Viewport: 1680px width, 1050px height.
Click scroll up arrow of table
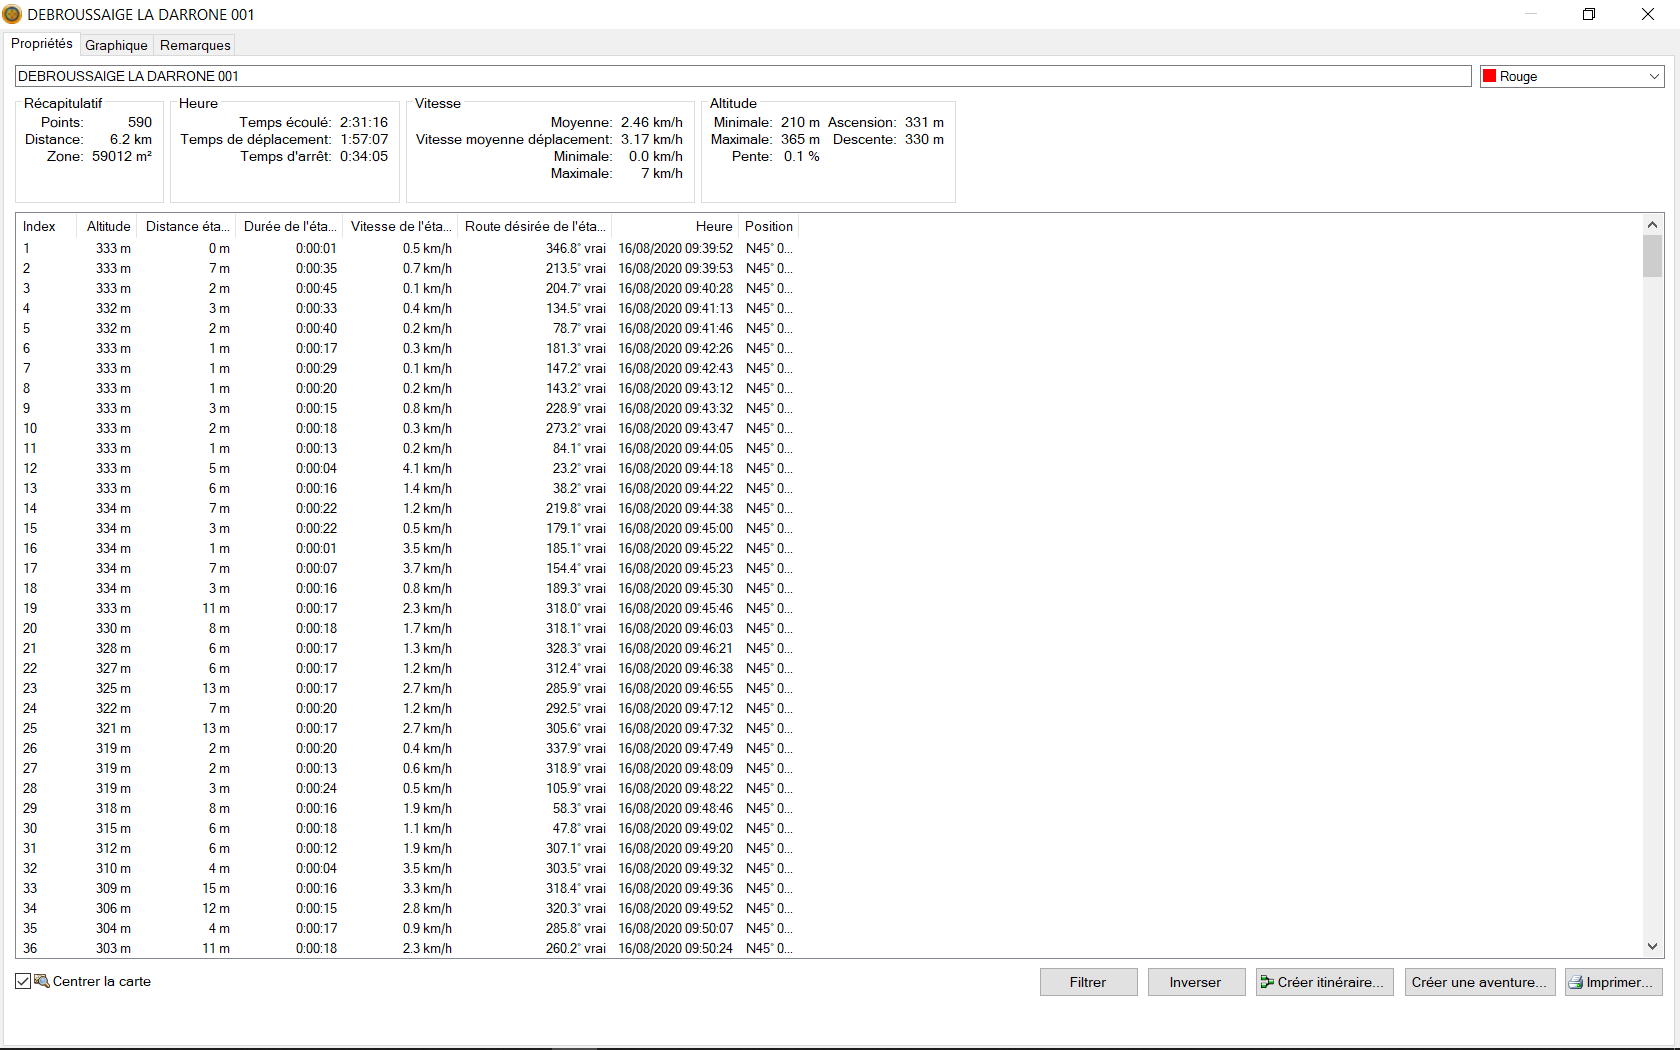pyautogui.click(x=1652, y=225)
